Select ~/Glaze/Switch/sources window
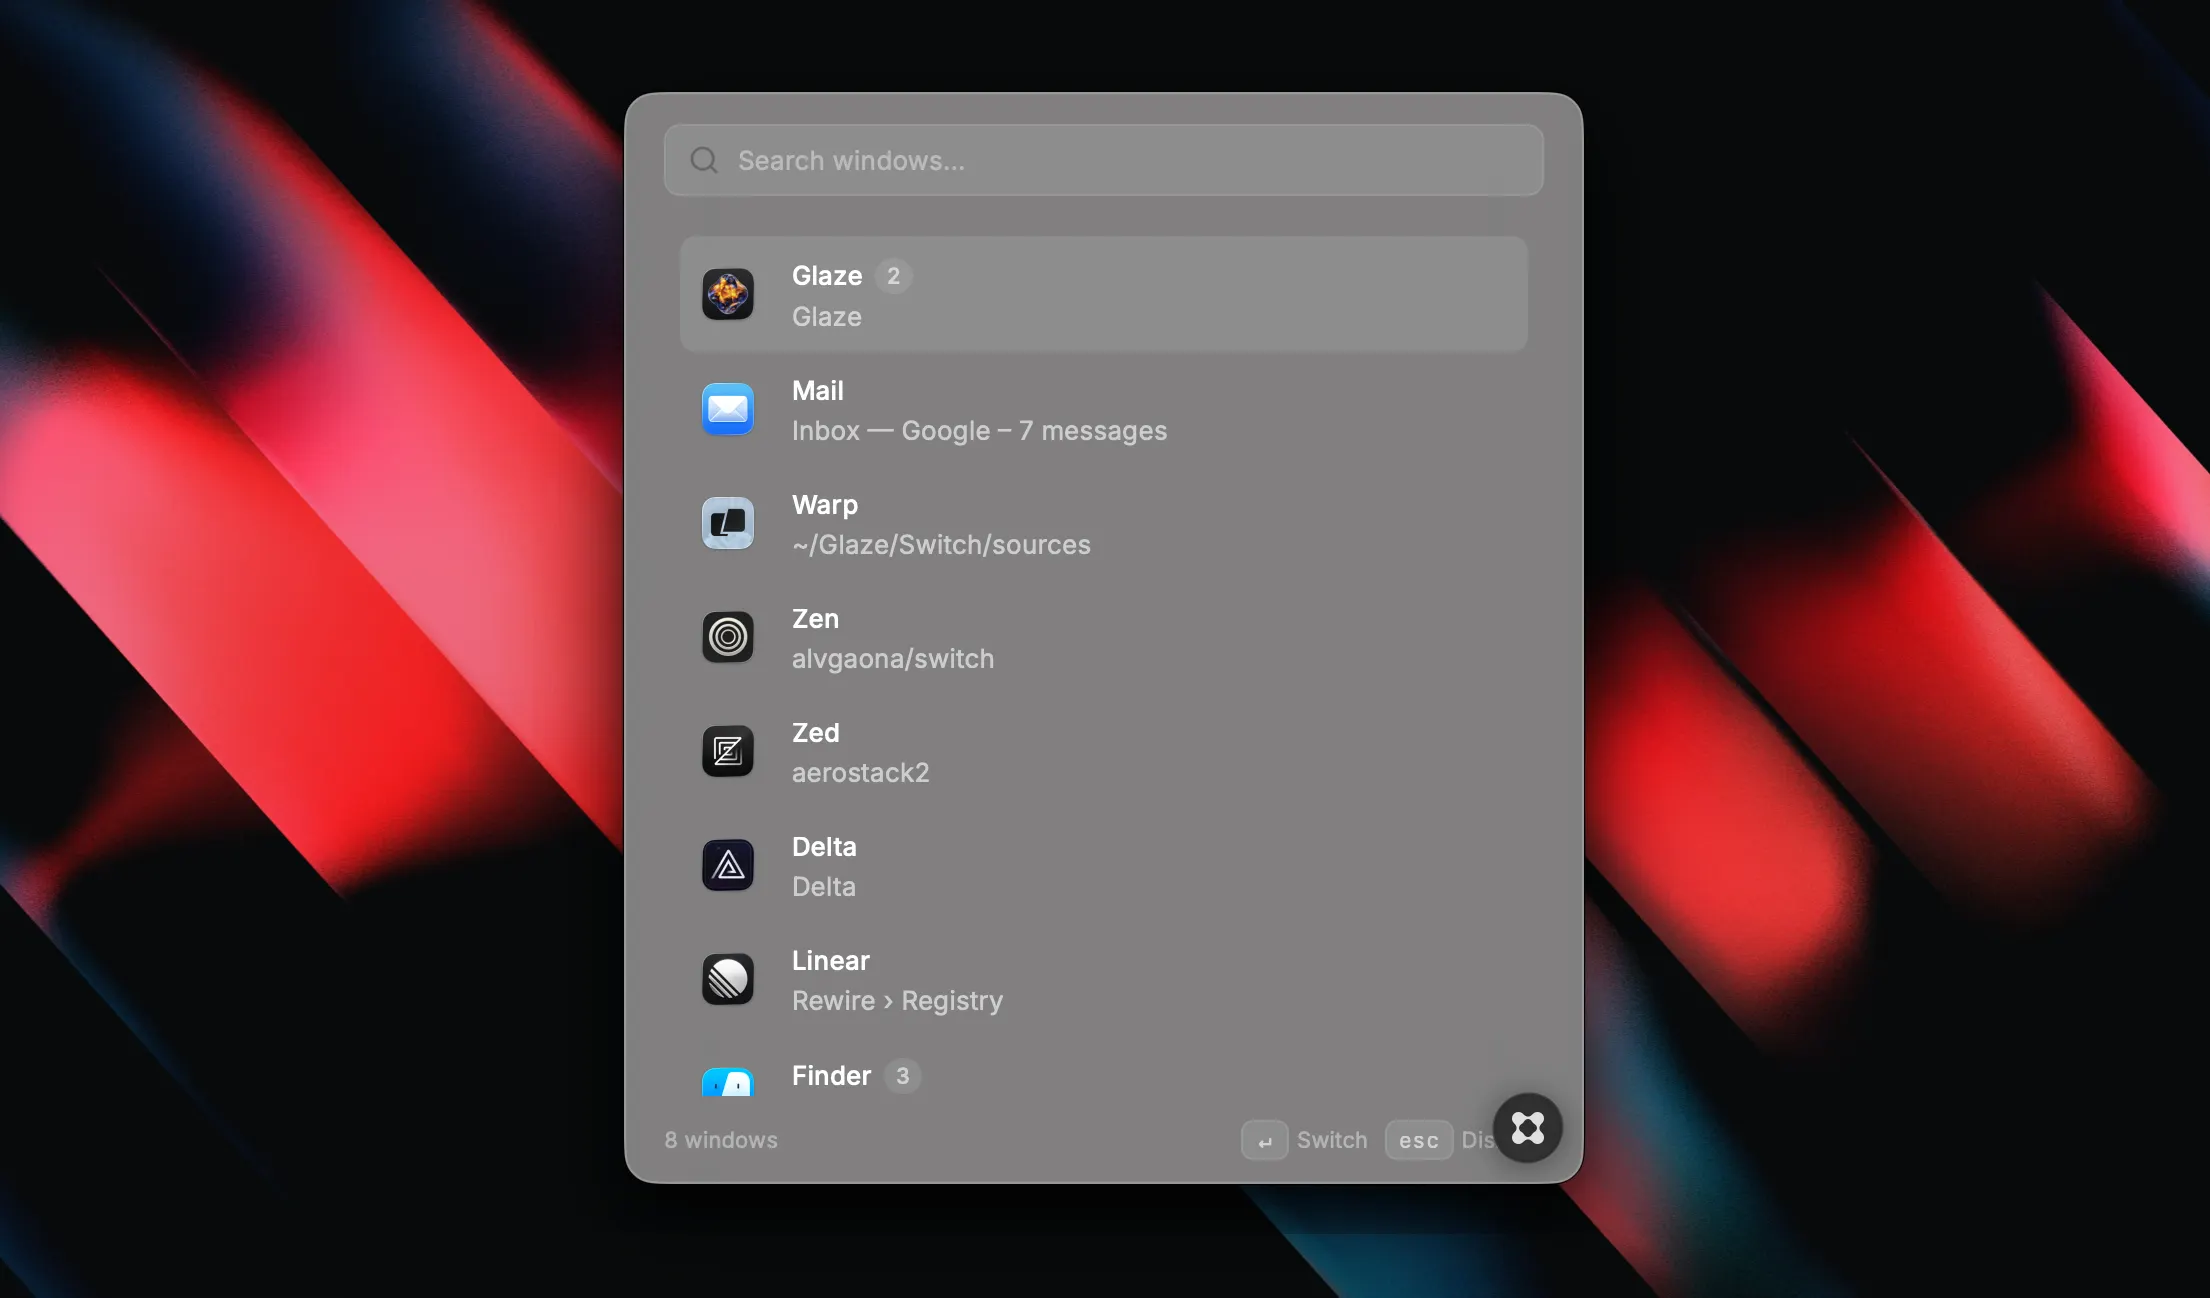The width and height of the screenshot is (2210, 1298). [x=941, y=545]
